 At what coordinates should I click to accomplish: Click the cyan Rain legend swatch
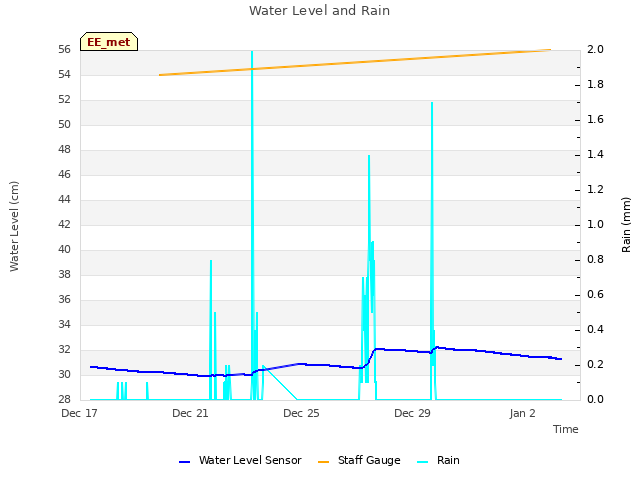[x=423, y=462]
